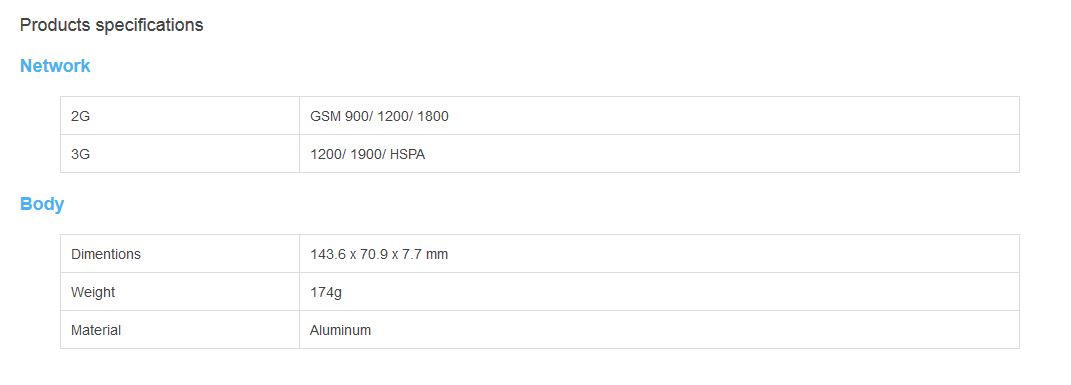Select the Weight label cell
Viewport: 1071px width, 385px height.
click(180, 292)
